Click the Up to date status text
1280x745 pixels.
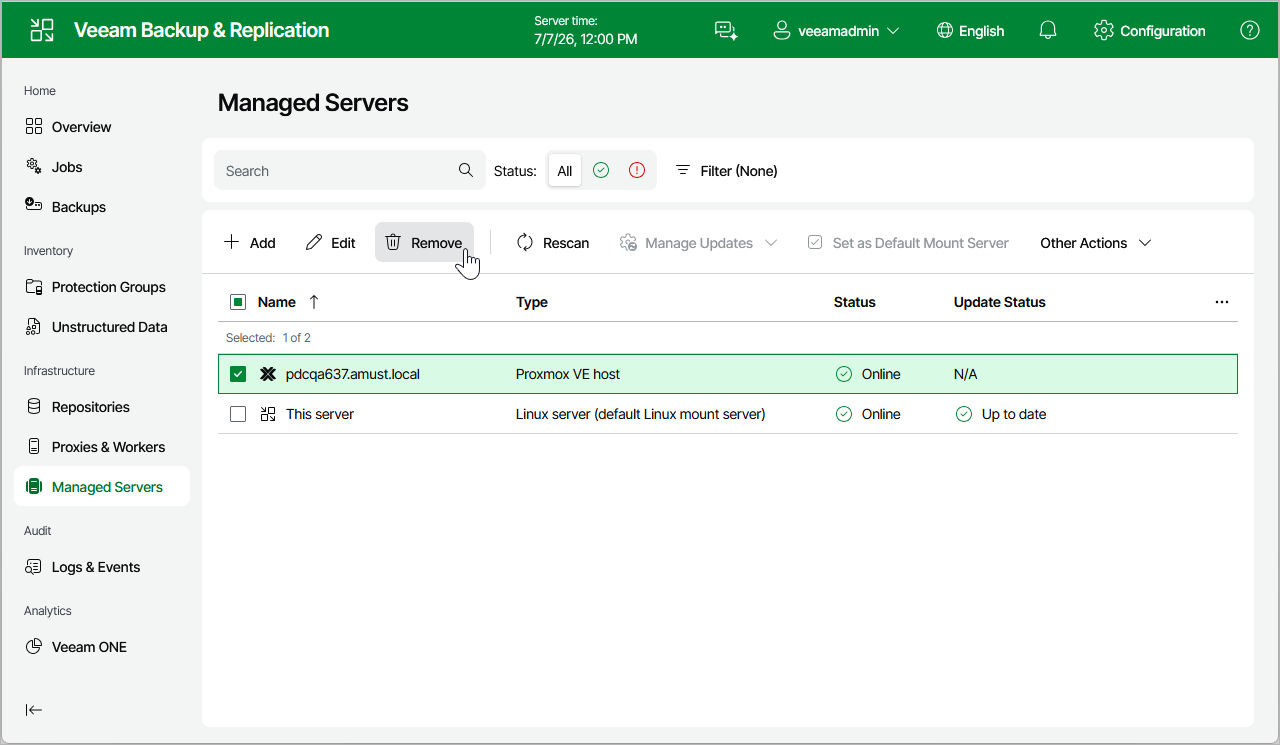pyautogui.click(x=1014, y=414)
